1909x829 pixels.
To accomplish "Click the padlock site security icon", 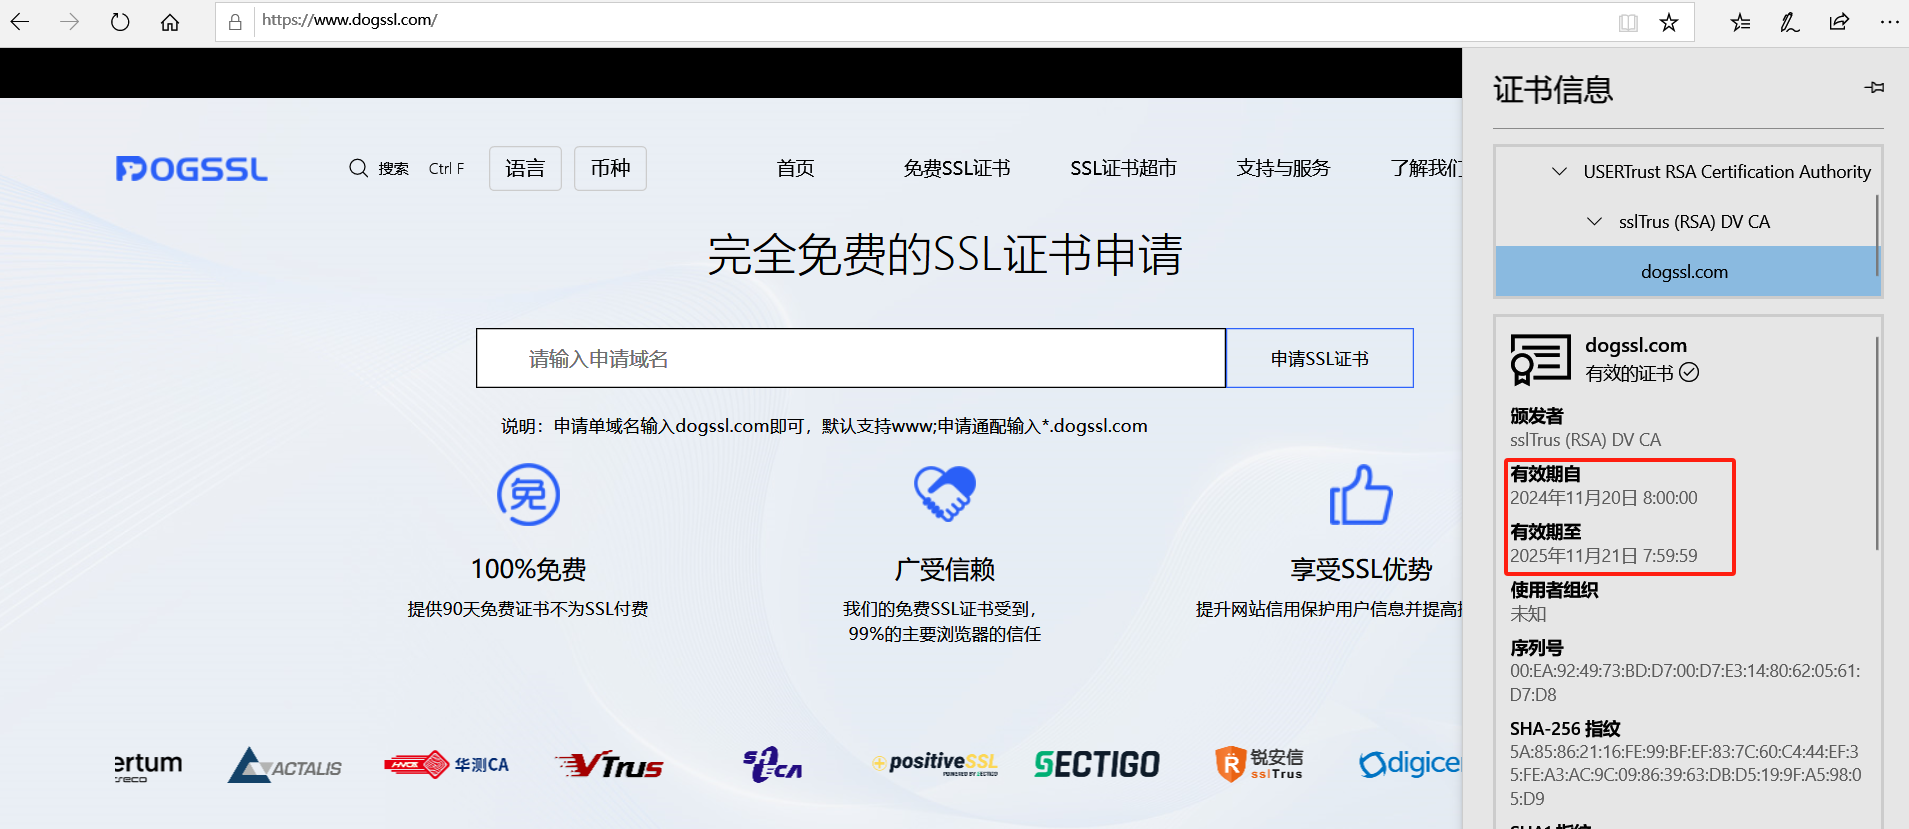I will pos(235,22).
